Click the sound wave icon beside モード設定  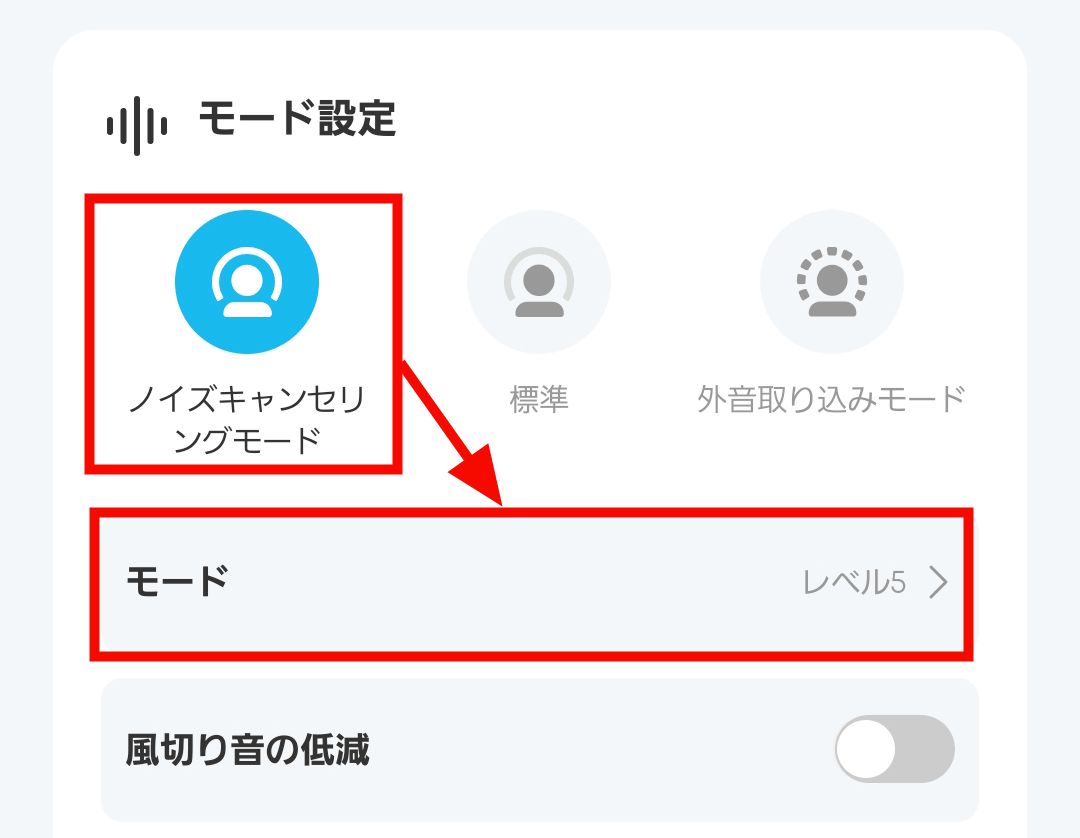pyautogui.click(x=136, y=125)
